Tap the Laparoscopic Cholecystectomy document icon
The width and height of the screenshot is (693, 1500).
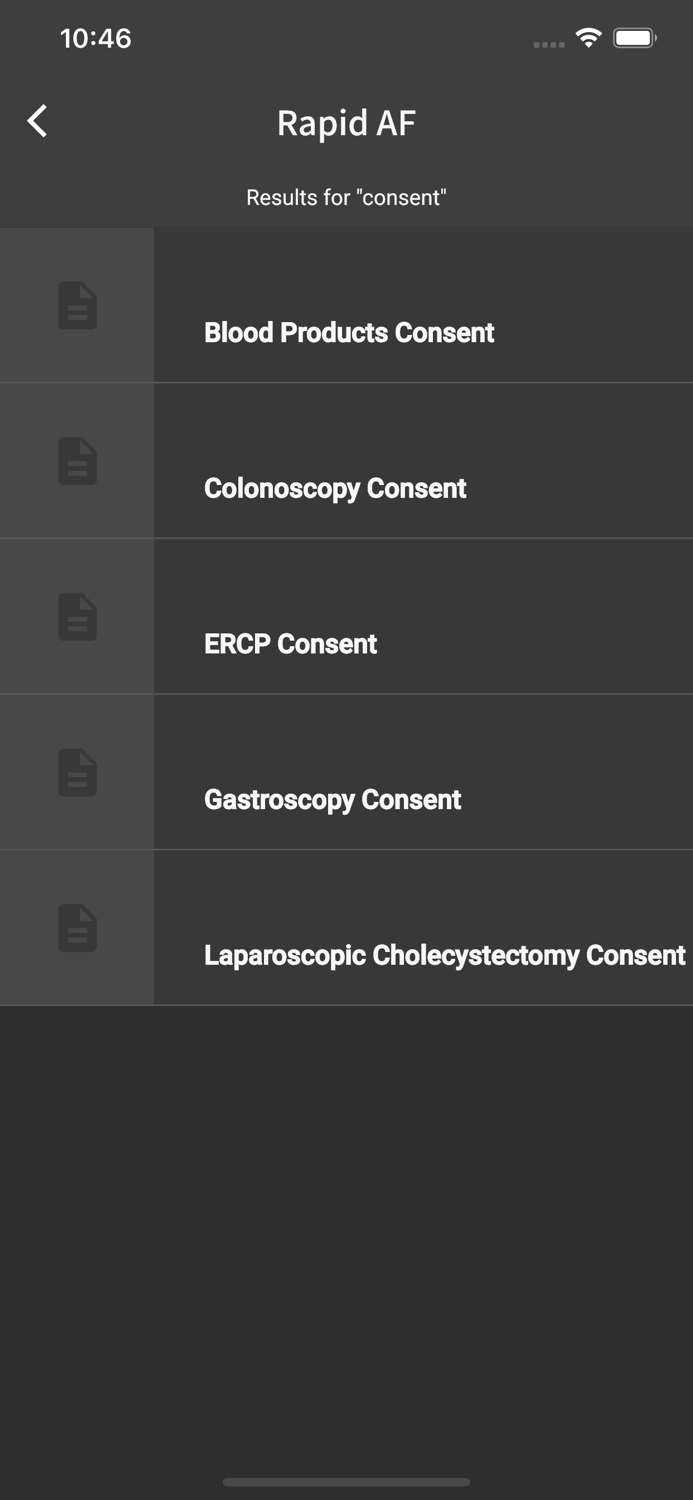77,929
